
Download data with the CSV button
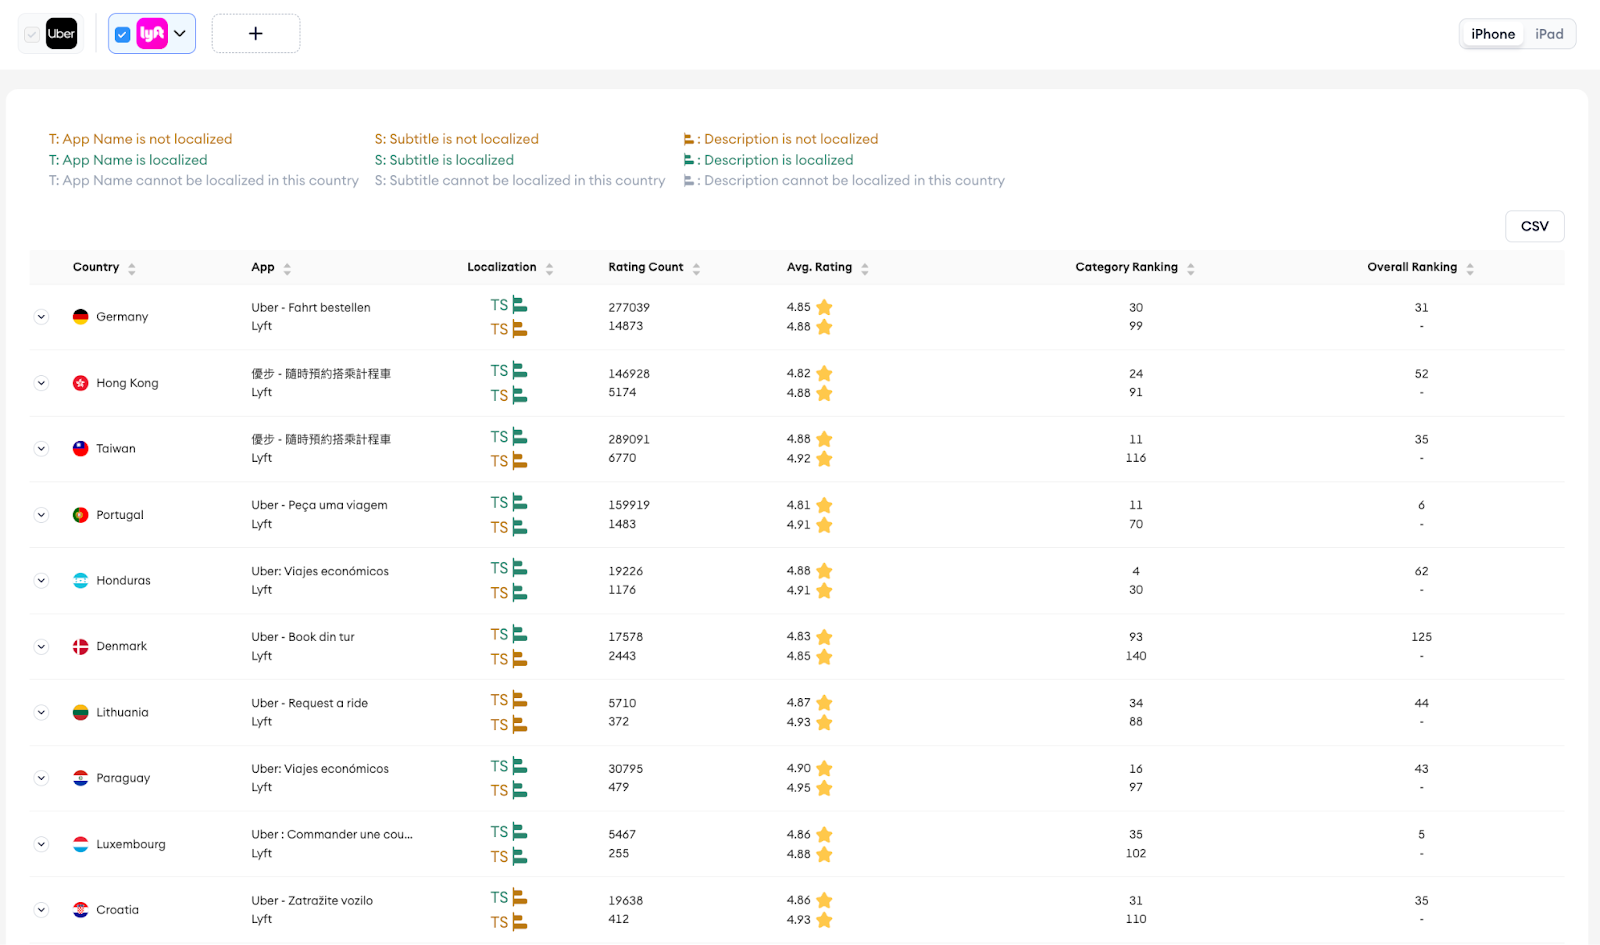coord(1535,226)
